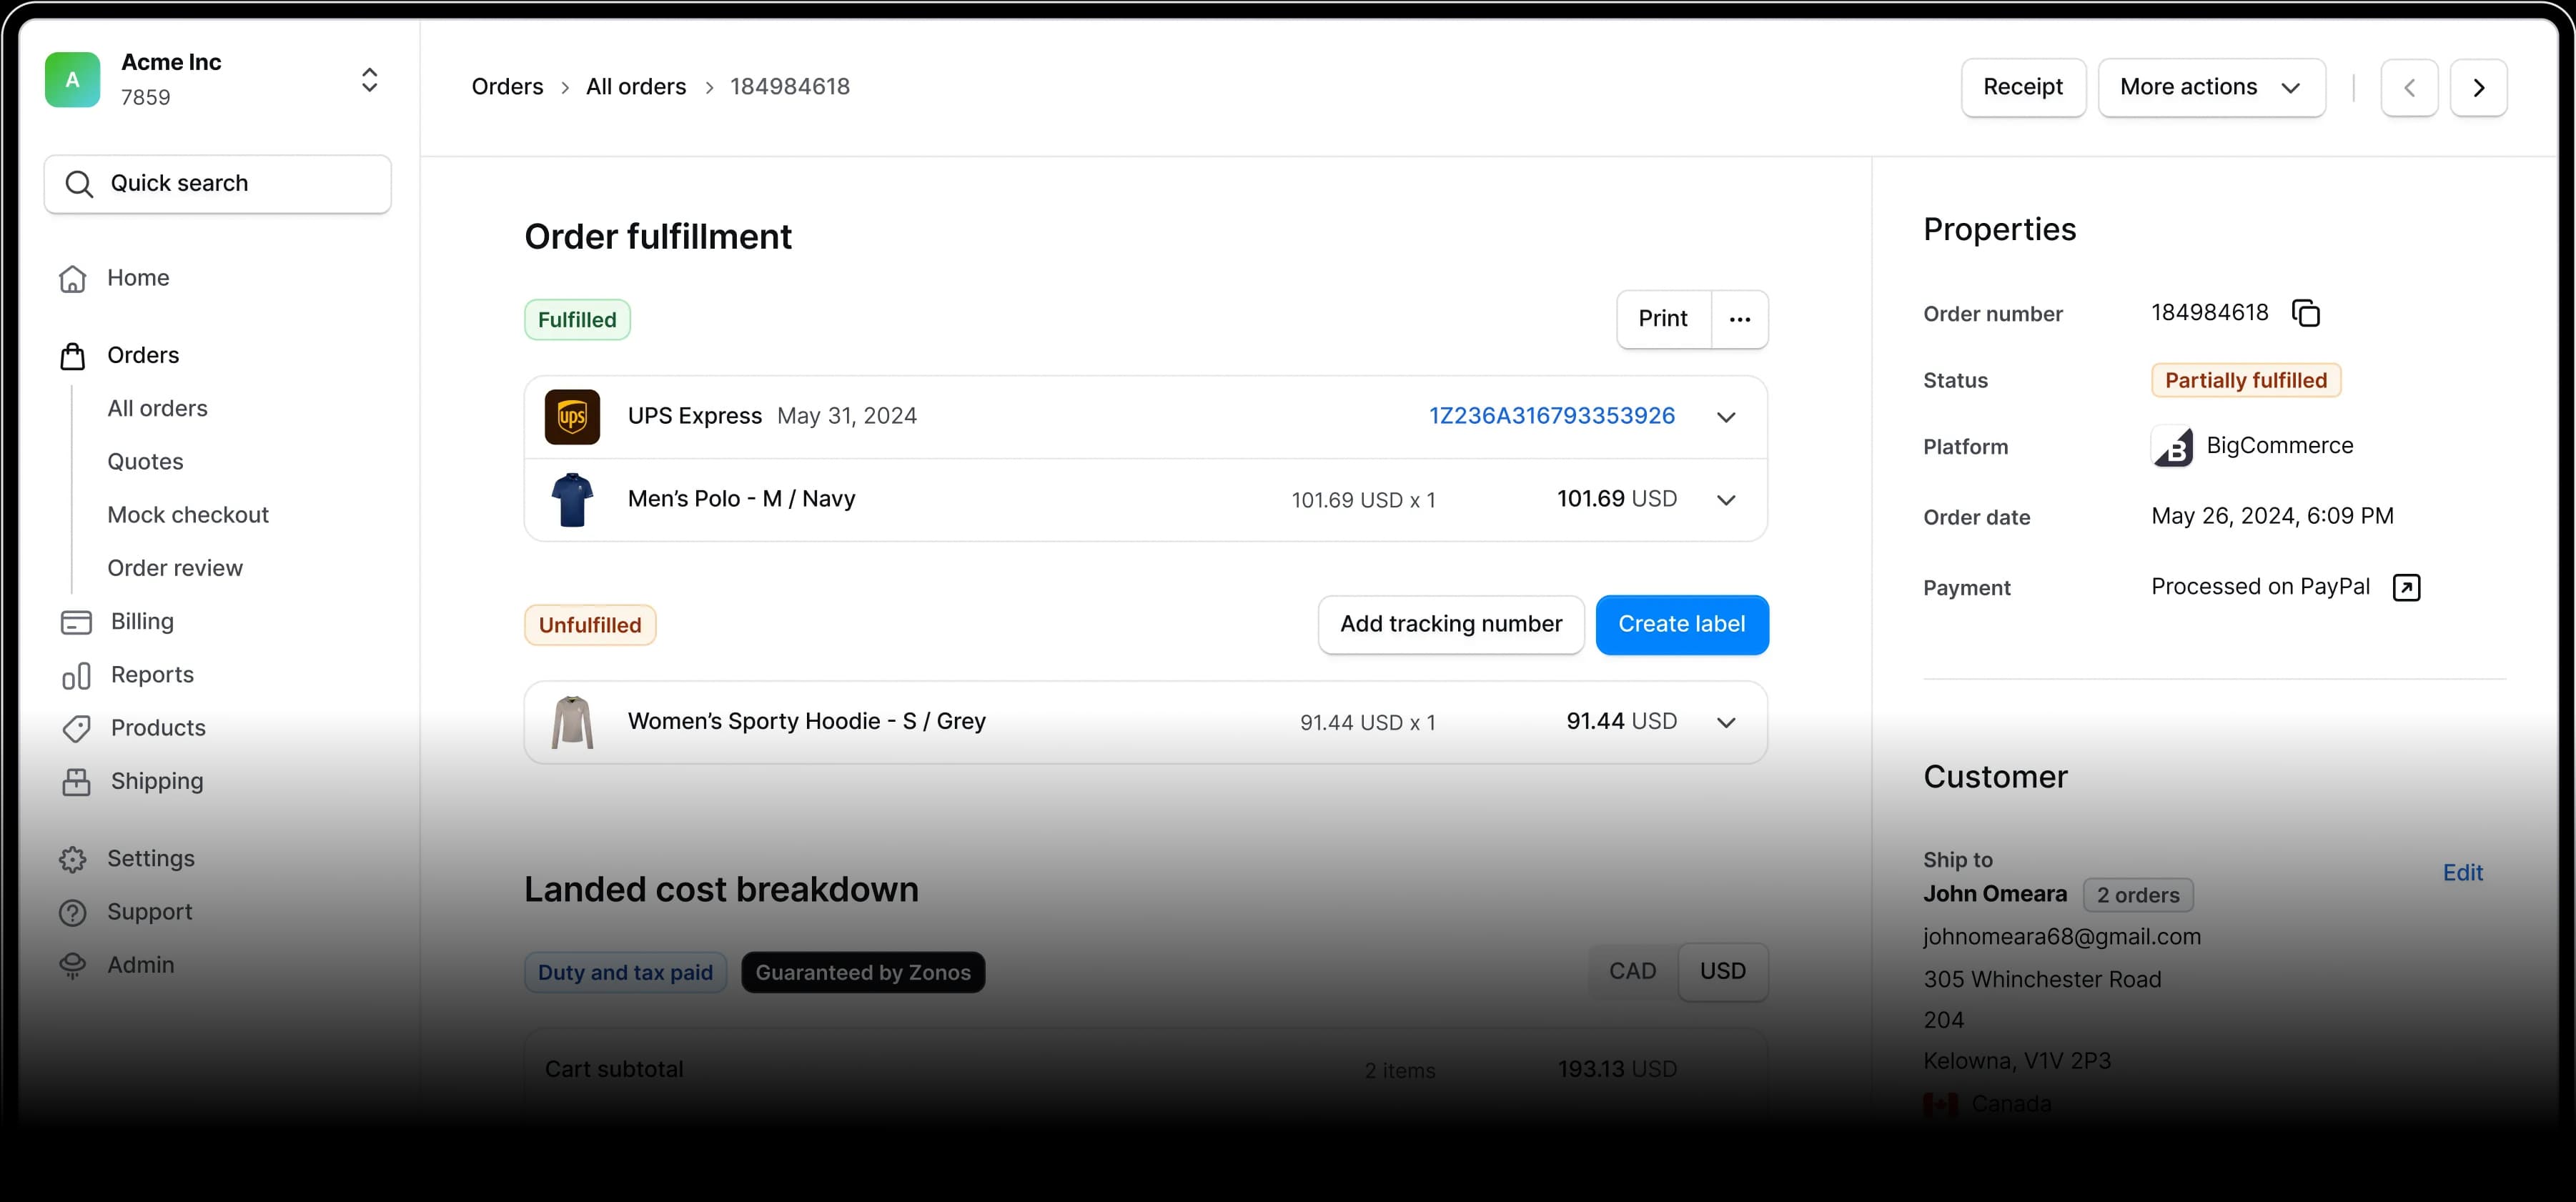The height and width of the screenshot is (1202, 2576).
Task: Open PayPal payment external link icon
Action: pyautogui.click(x=2406, y=587)
